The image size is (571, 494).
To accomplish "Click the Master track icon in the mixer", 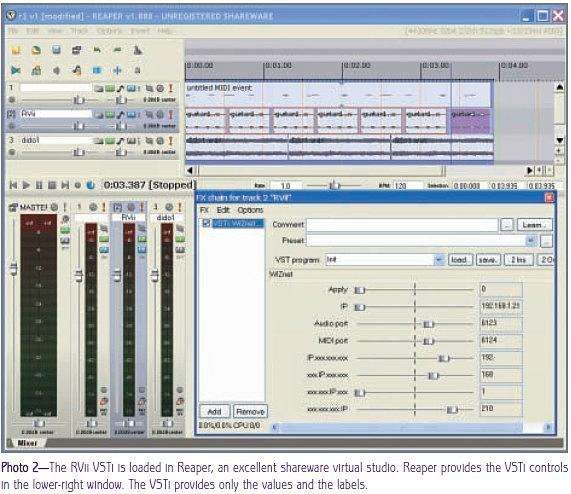I will [x=13, y=208].
